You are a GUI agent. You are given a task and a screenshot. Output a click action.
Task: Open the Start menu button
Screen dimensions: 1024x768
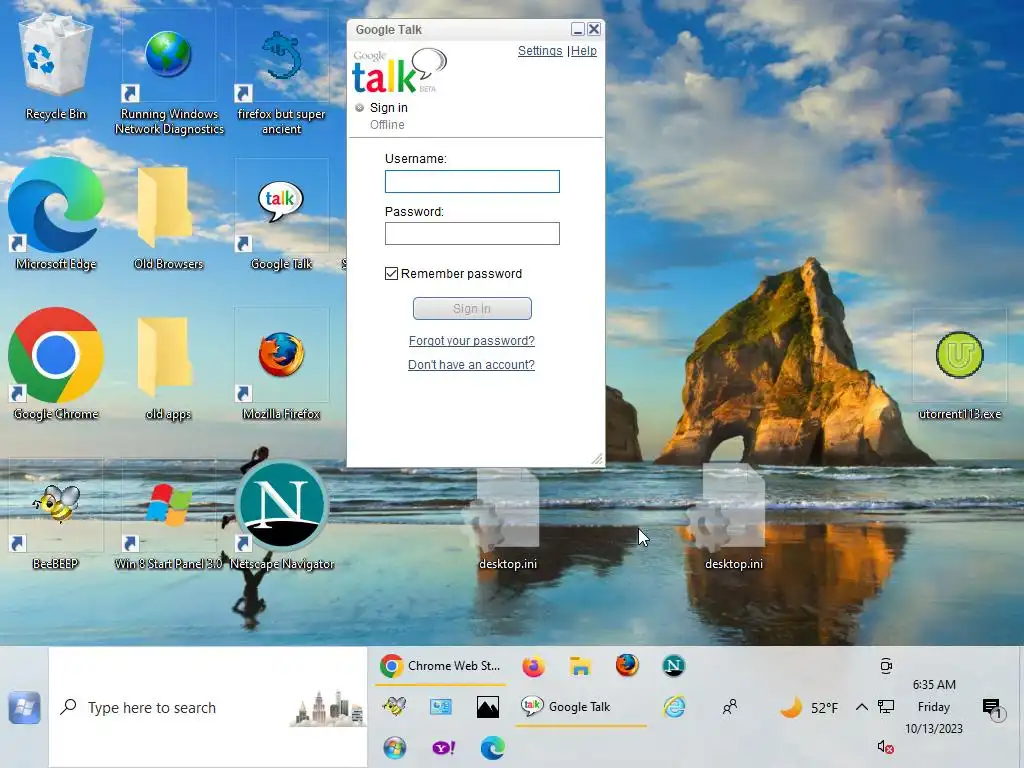(24, 707)
